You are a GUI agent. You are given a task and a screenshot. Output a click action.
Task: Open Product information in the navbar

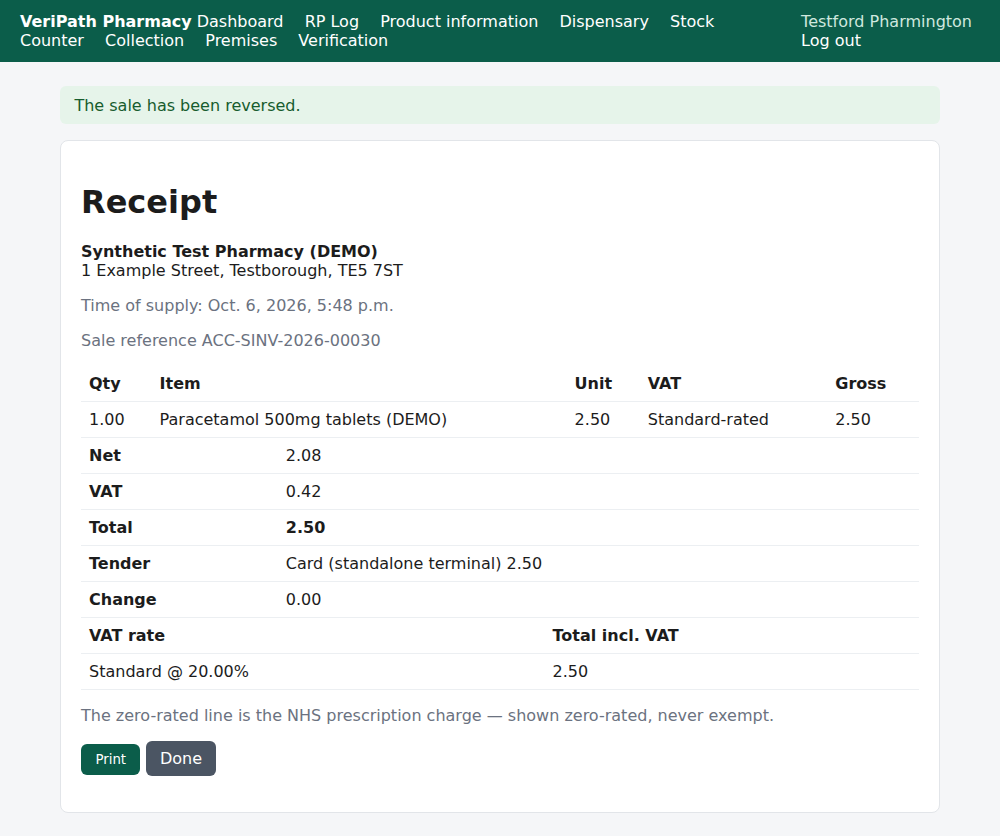pos(459,21)
